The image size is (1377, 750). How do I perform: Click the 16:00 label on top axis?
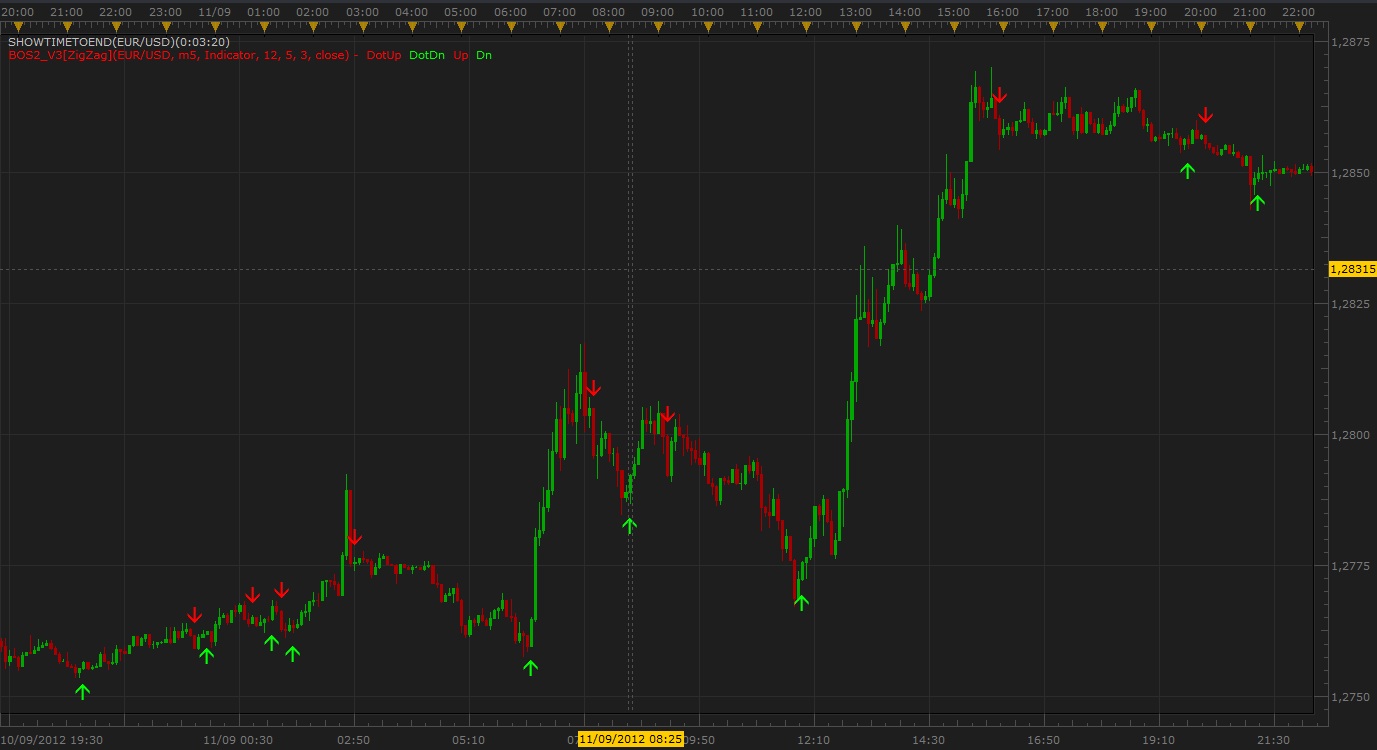point(1003,11)
